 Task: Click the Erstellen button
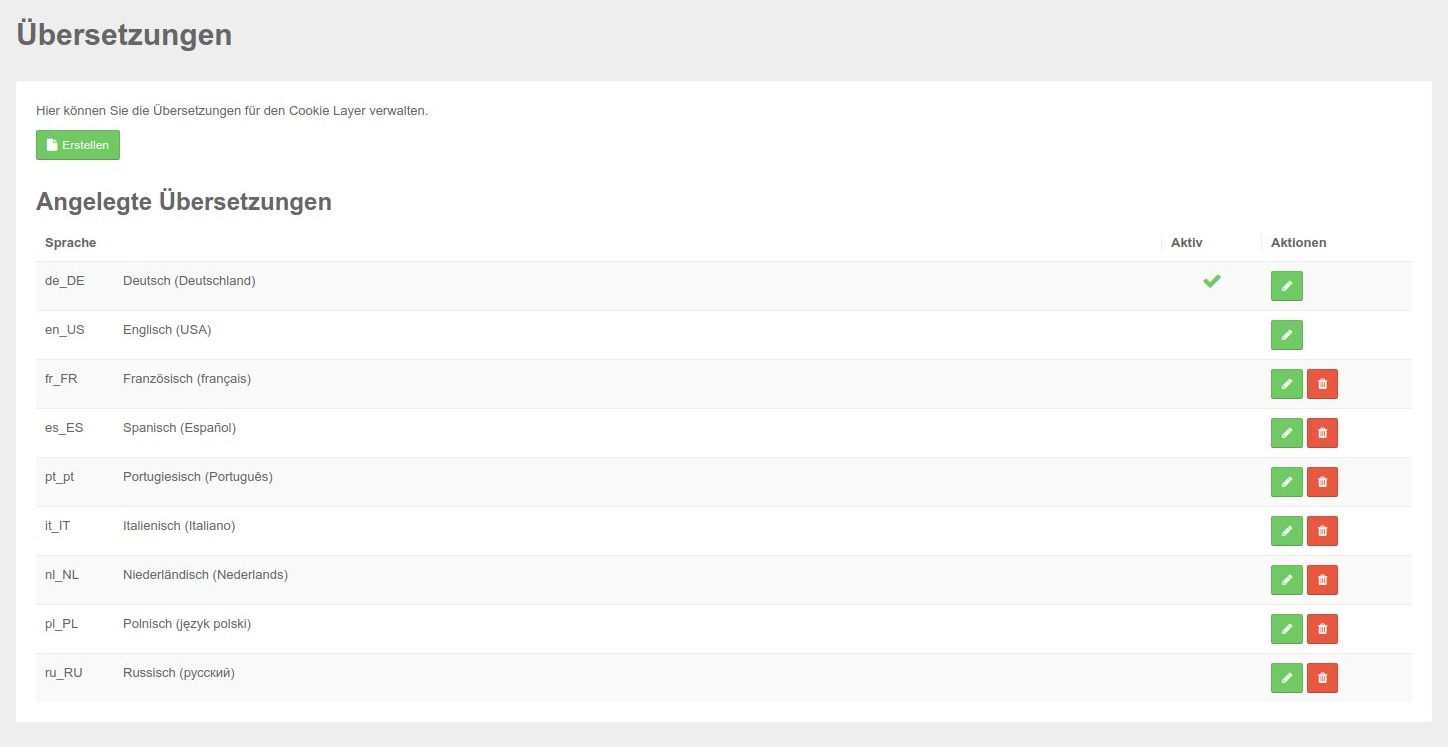tap(78, 145)
